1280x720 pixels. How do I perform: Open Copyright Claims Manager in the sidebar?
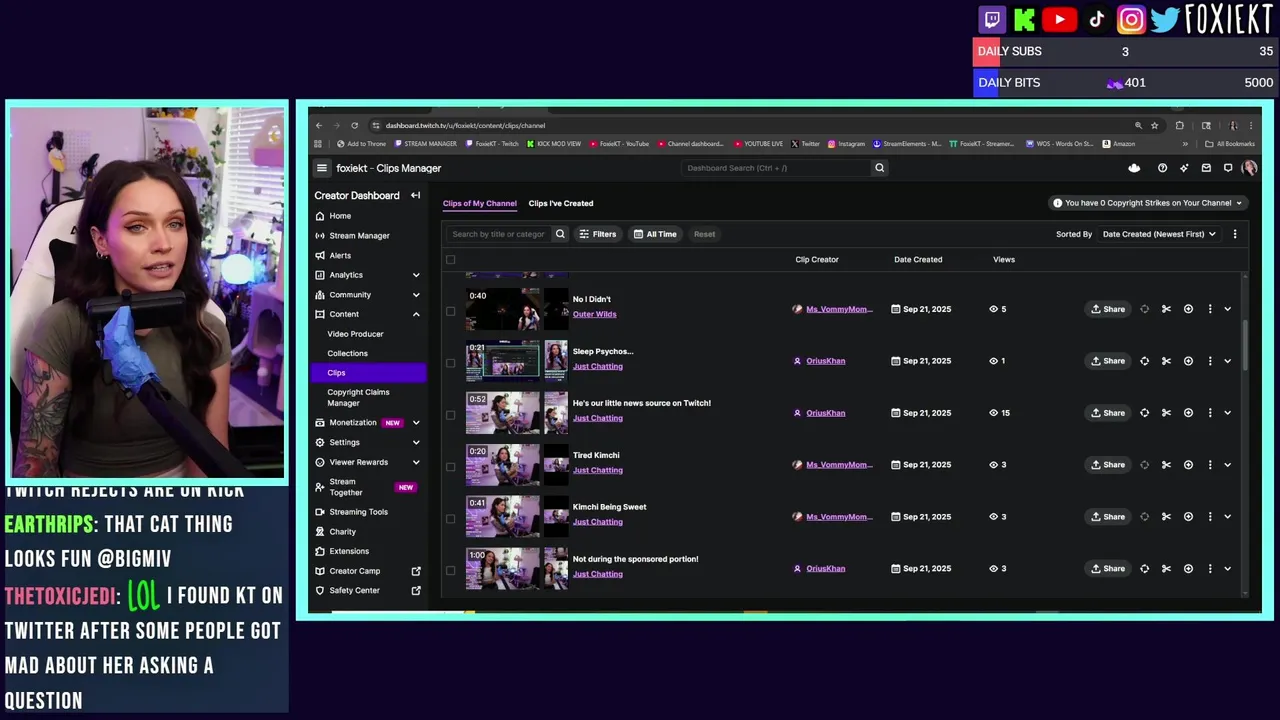(x=358, y=398)
